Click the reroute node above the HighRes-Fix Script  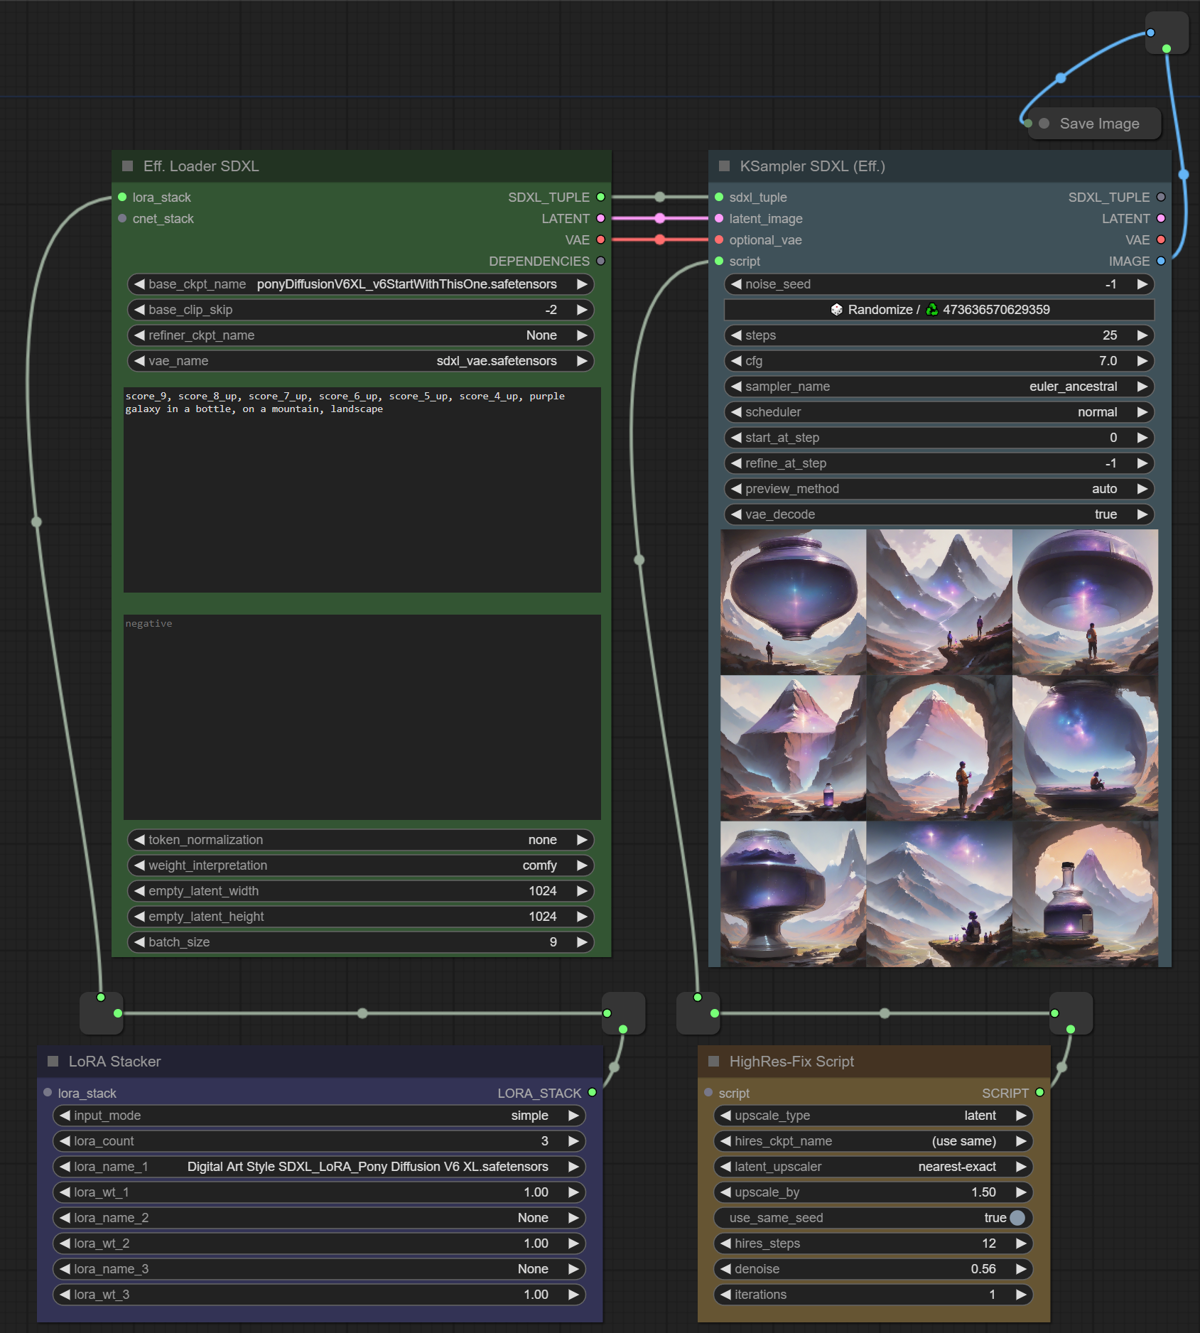(x=698, y=1013)
